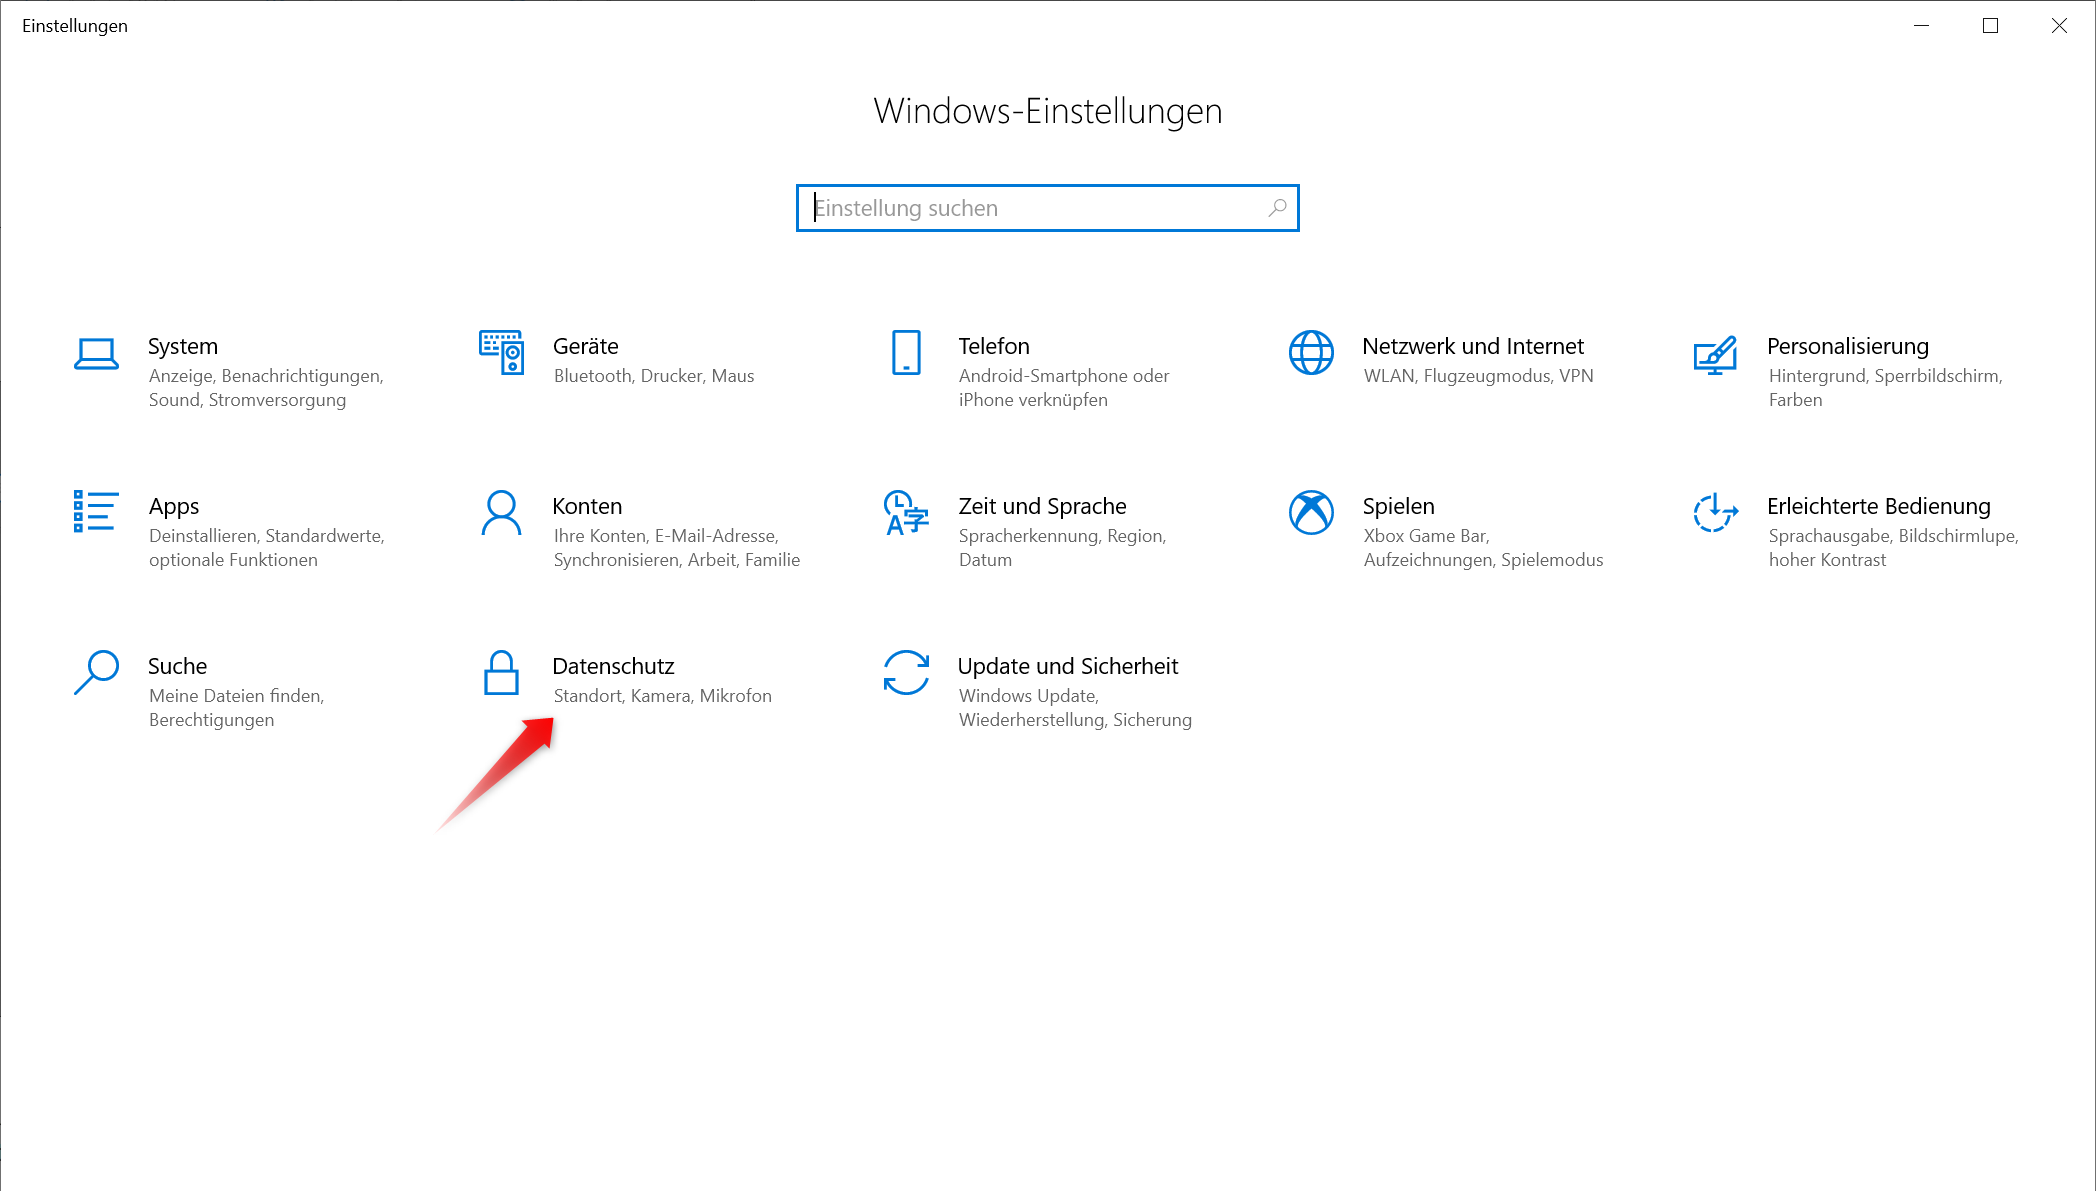Click 'Hintergrund, Sperrbildschirm, Farben' description

coord(1885,388)
